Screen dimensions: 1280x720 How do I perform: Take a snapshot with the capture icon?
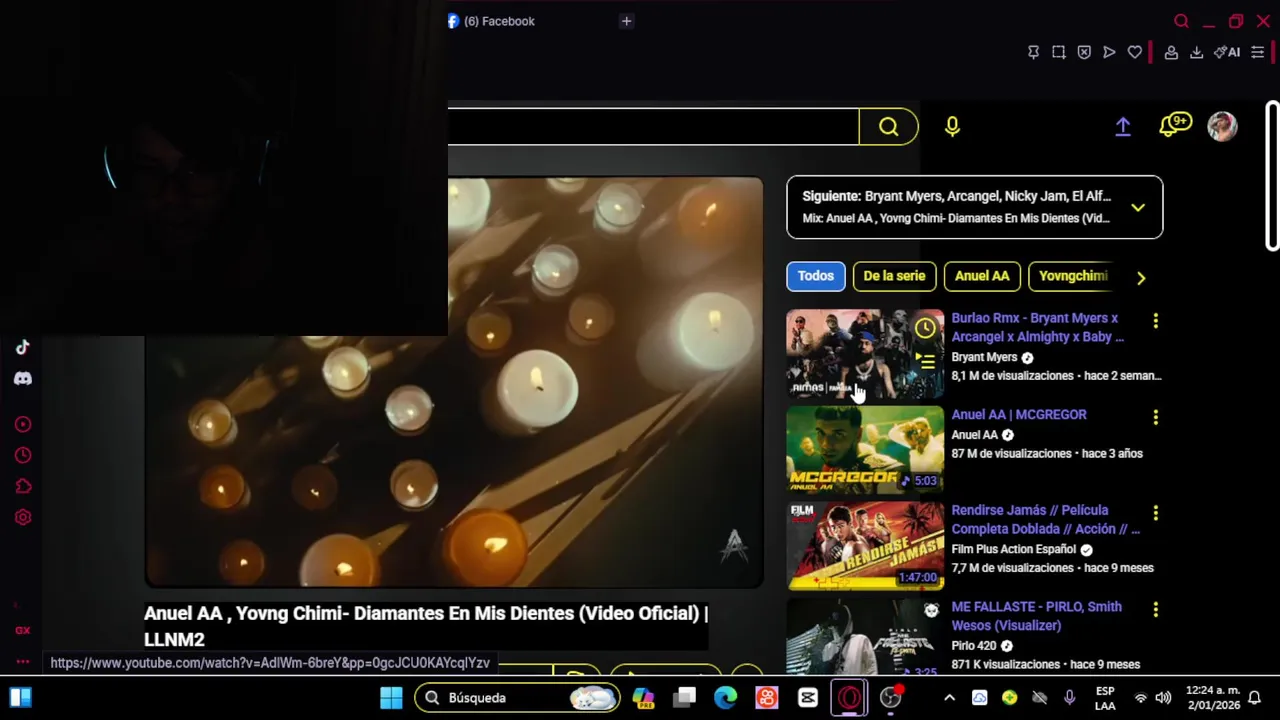coord(1058,52)
